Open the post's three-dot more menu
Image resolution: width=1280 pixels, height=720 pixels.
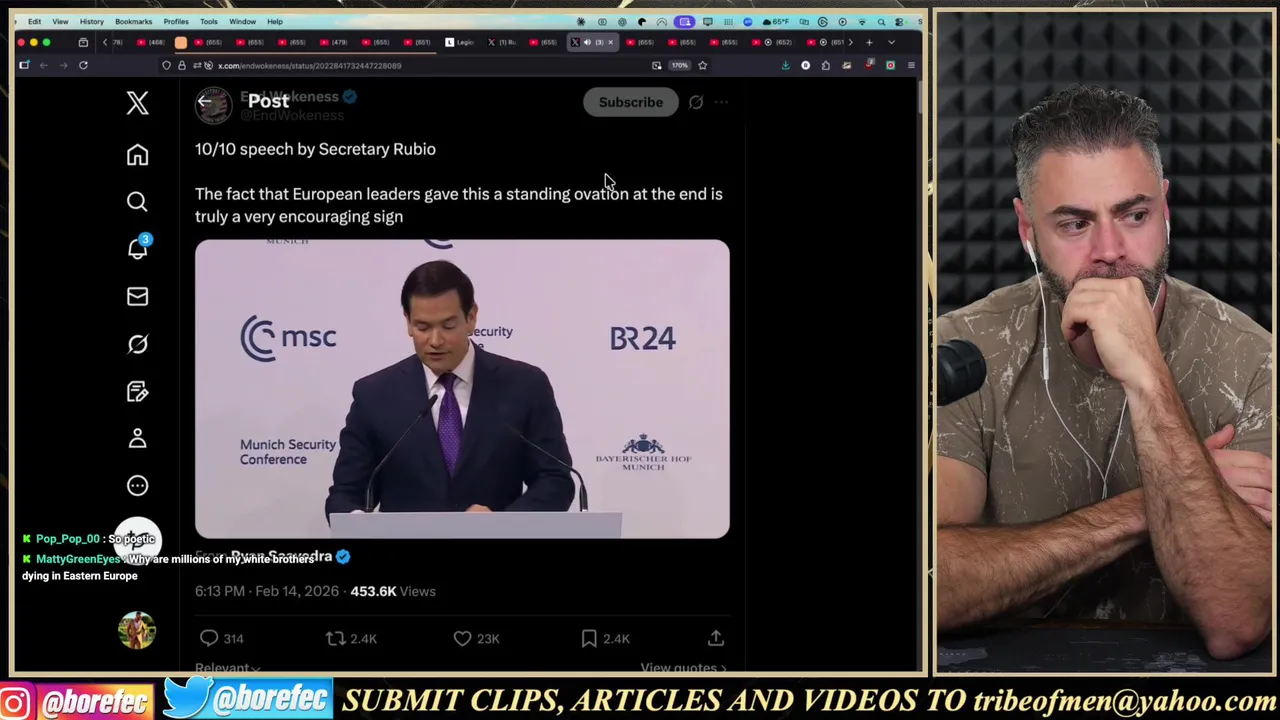[x=721, y=102]
